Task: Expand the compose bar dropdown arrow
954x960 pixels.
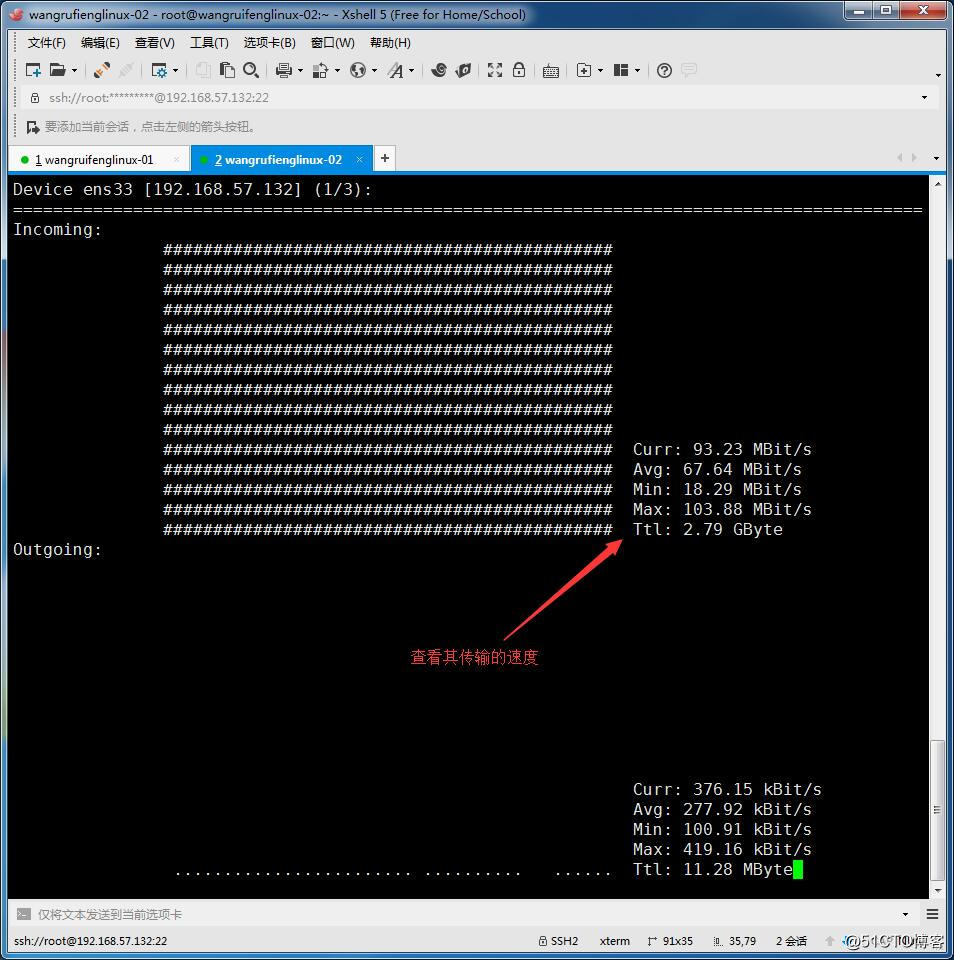Action: 906,914
